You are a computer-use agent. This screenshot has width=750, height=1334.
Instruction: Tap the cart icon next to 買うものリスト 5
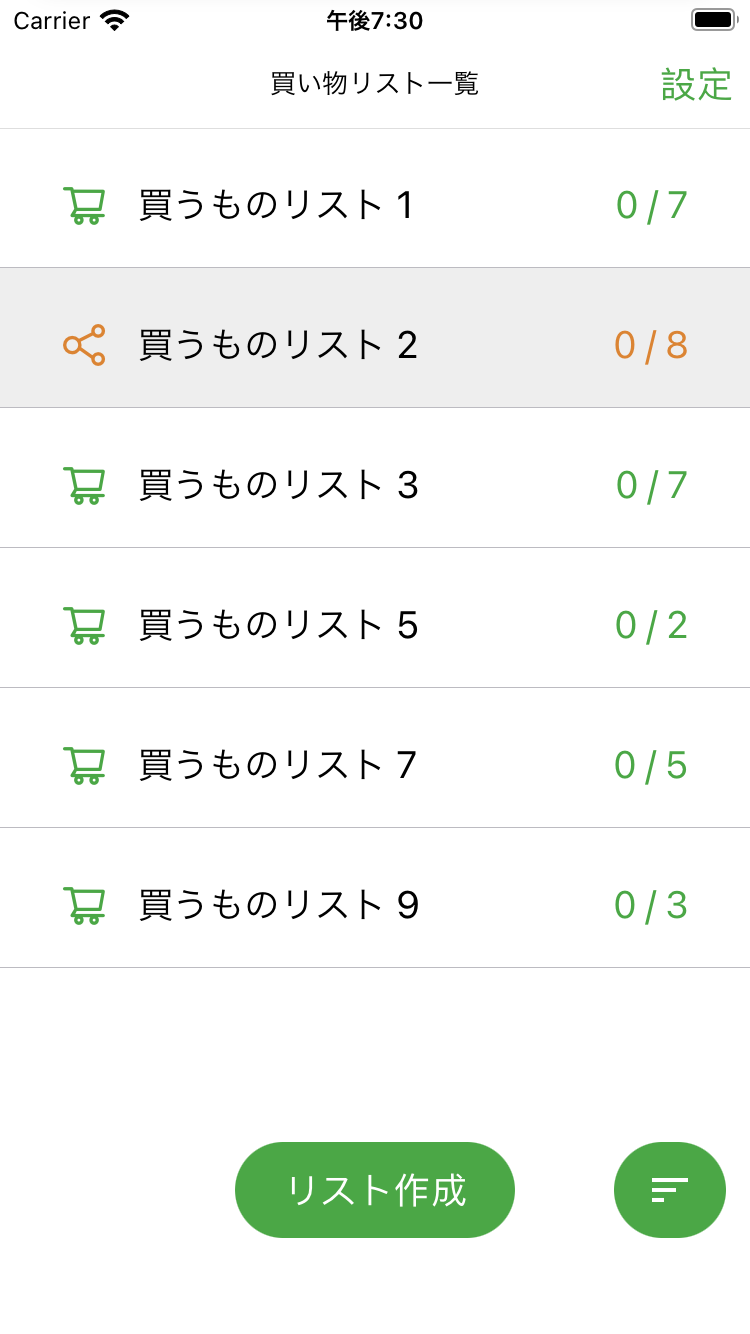coord(84,625)
